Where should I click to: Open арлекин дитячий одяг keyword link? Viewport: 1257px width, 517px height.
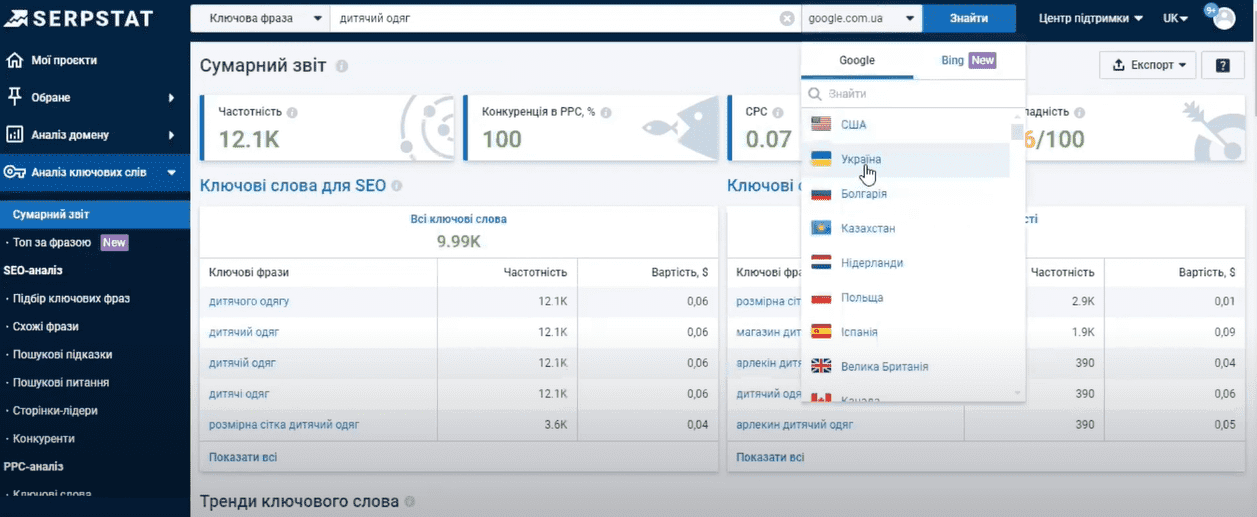pyautogui.click(x=795, y=424)
